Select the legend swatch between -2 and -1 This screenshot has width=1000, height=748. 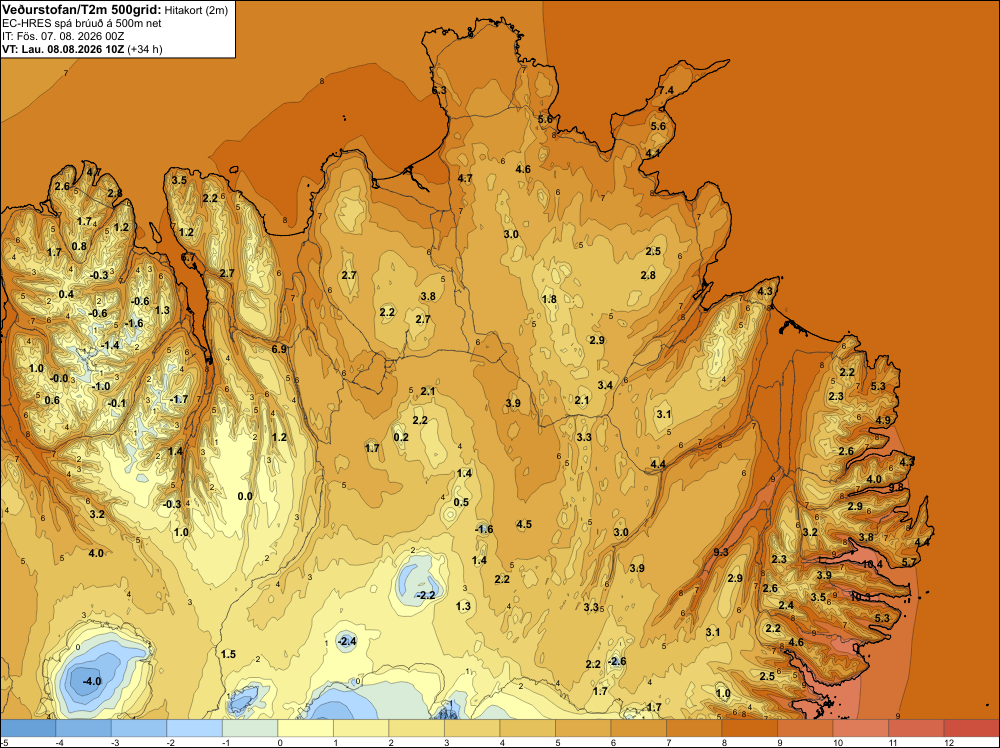pos(195,728)
